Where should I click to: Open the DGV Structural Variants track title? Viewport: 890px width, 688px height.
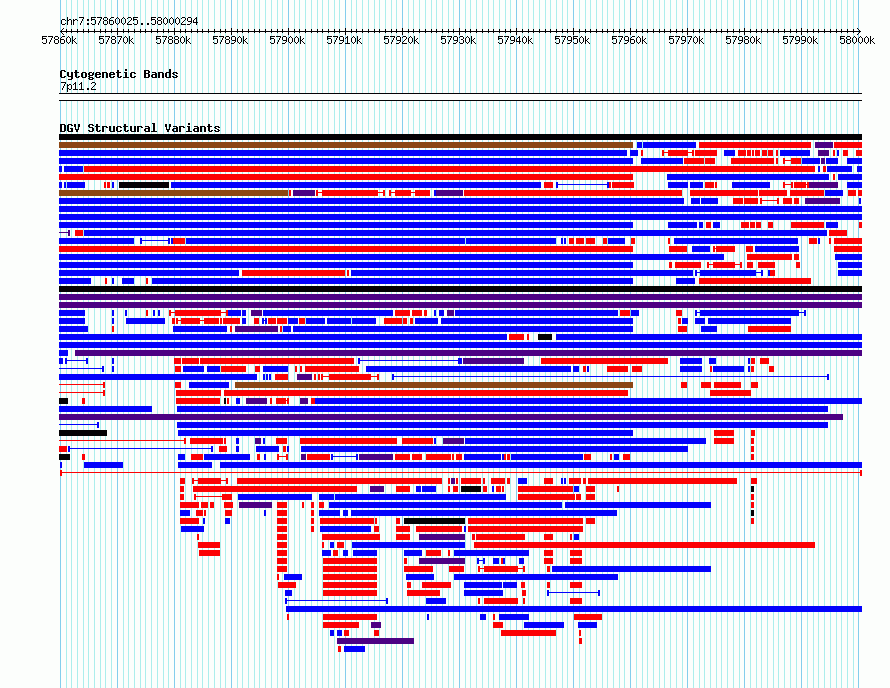[140, 128]
